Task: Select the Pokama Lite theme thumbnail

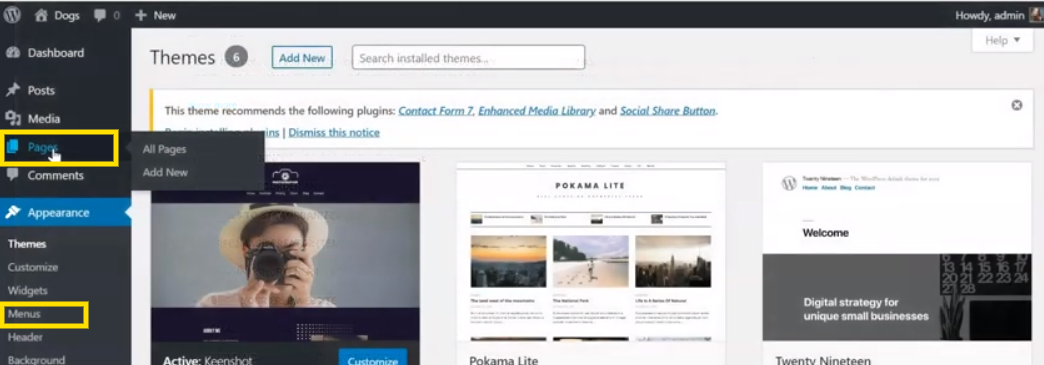Action: tap(591, 252)
